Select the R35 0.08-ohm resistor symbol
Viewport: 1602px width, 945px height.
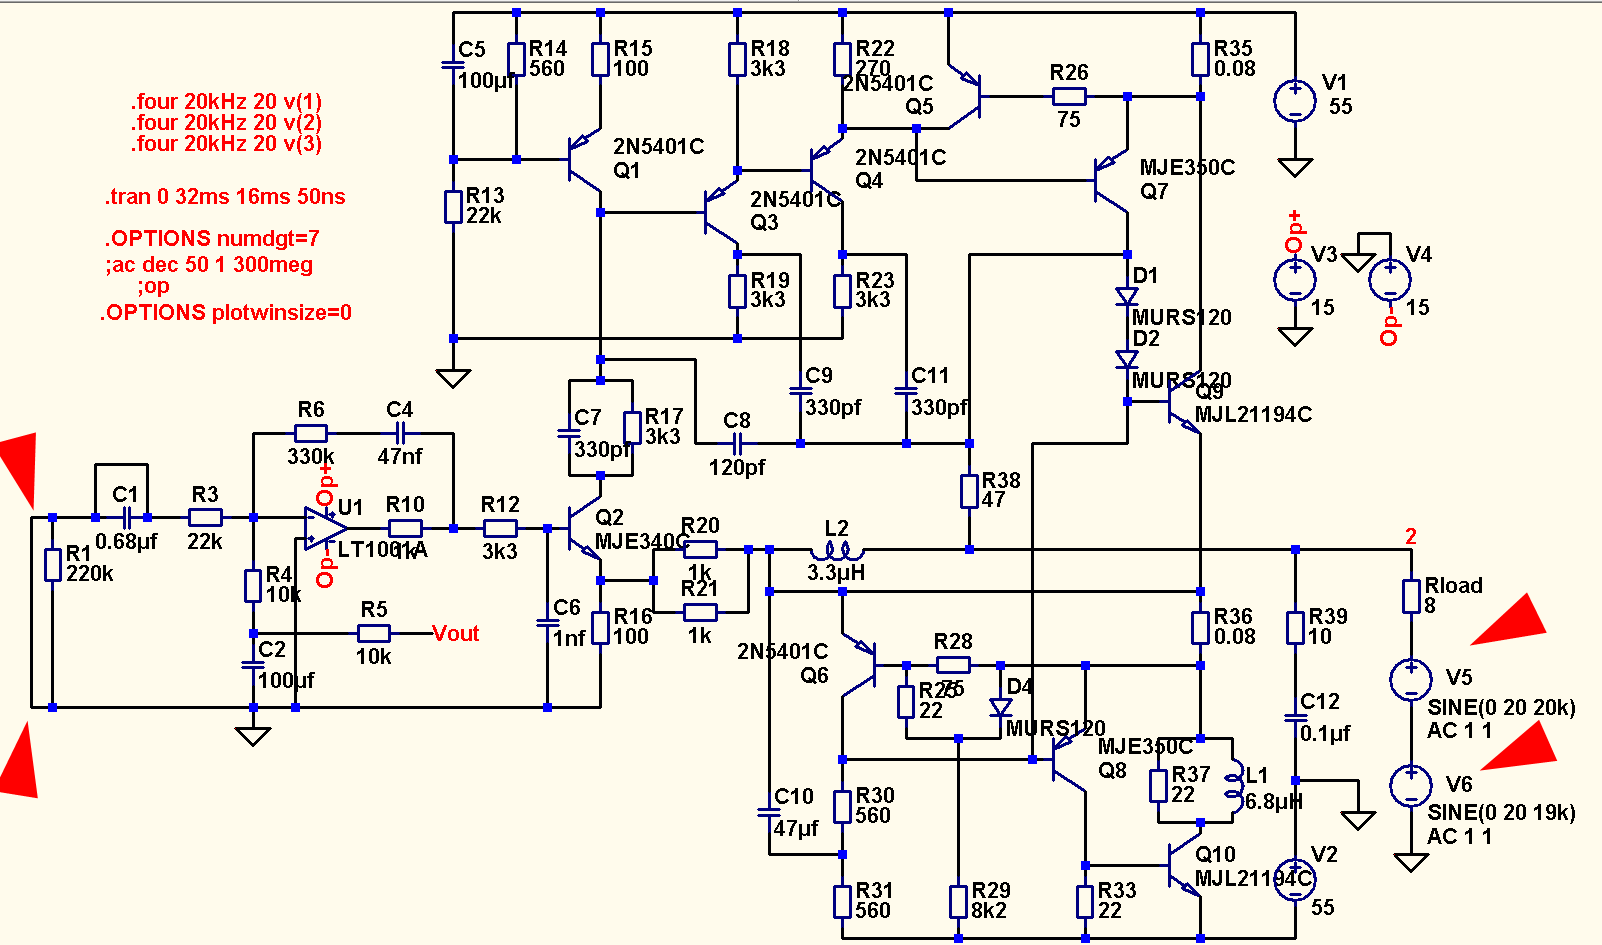pos(1200,59)
